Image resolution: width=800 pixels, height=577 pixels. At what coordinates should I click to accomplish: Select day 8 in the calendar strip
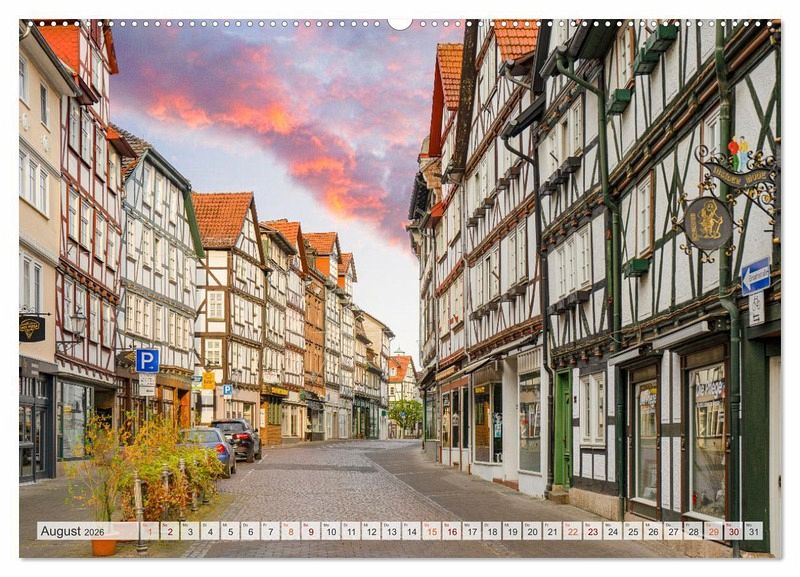click(x=290, y=531)
